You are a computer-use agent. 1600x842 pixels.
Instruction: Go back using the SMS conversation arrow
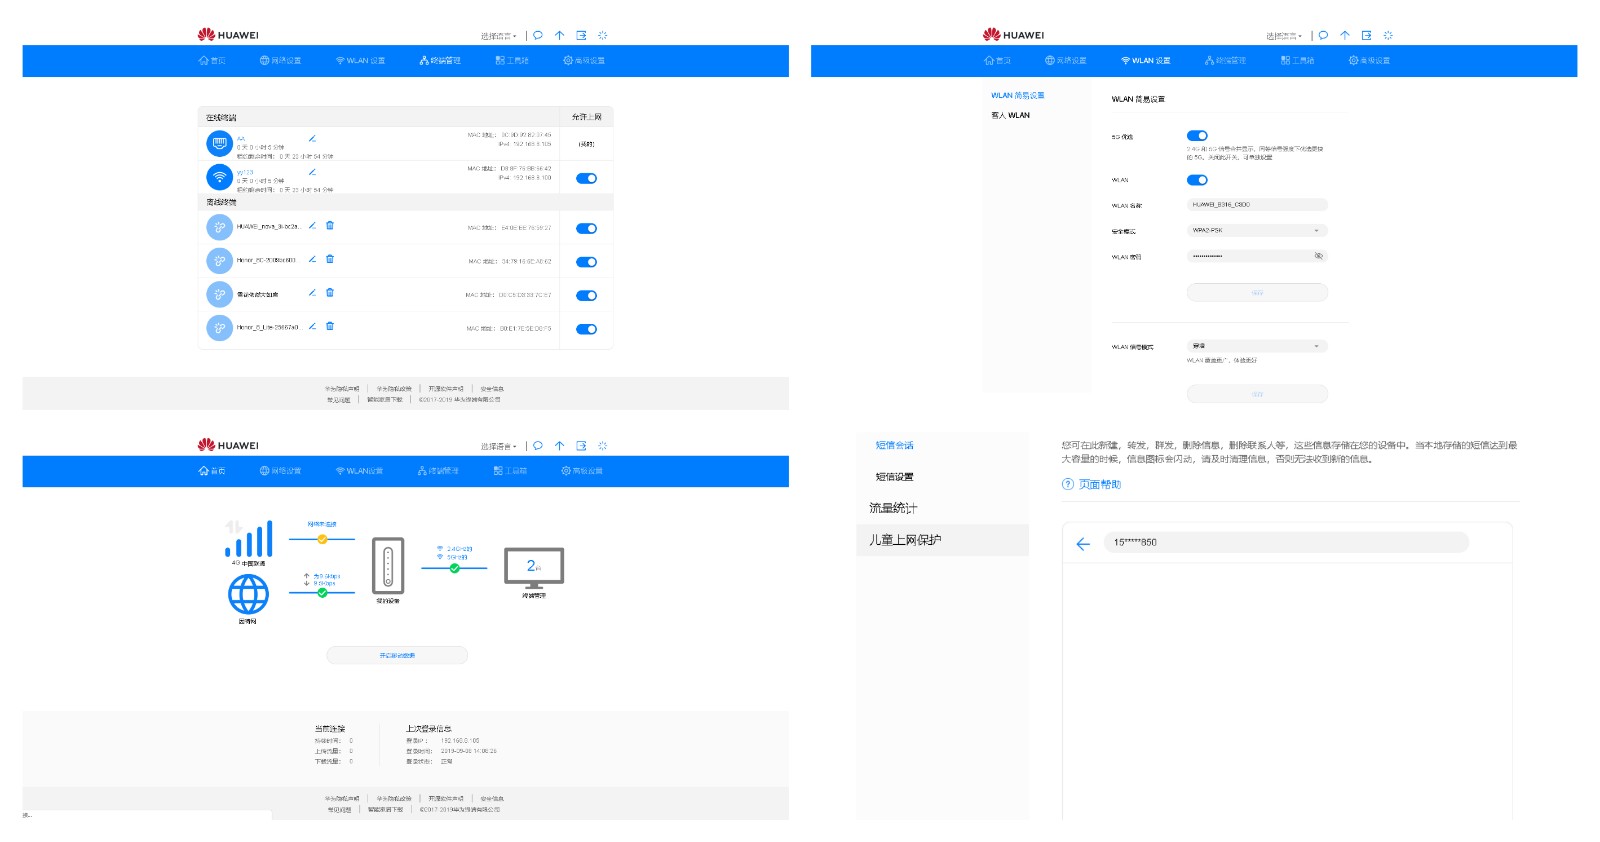[x=1082, y=544]
